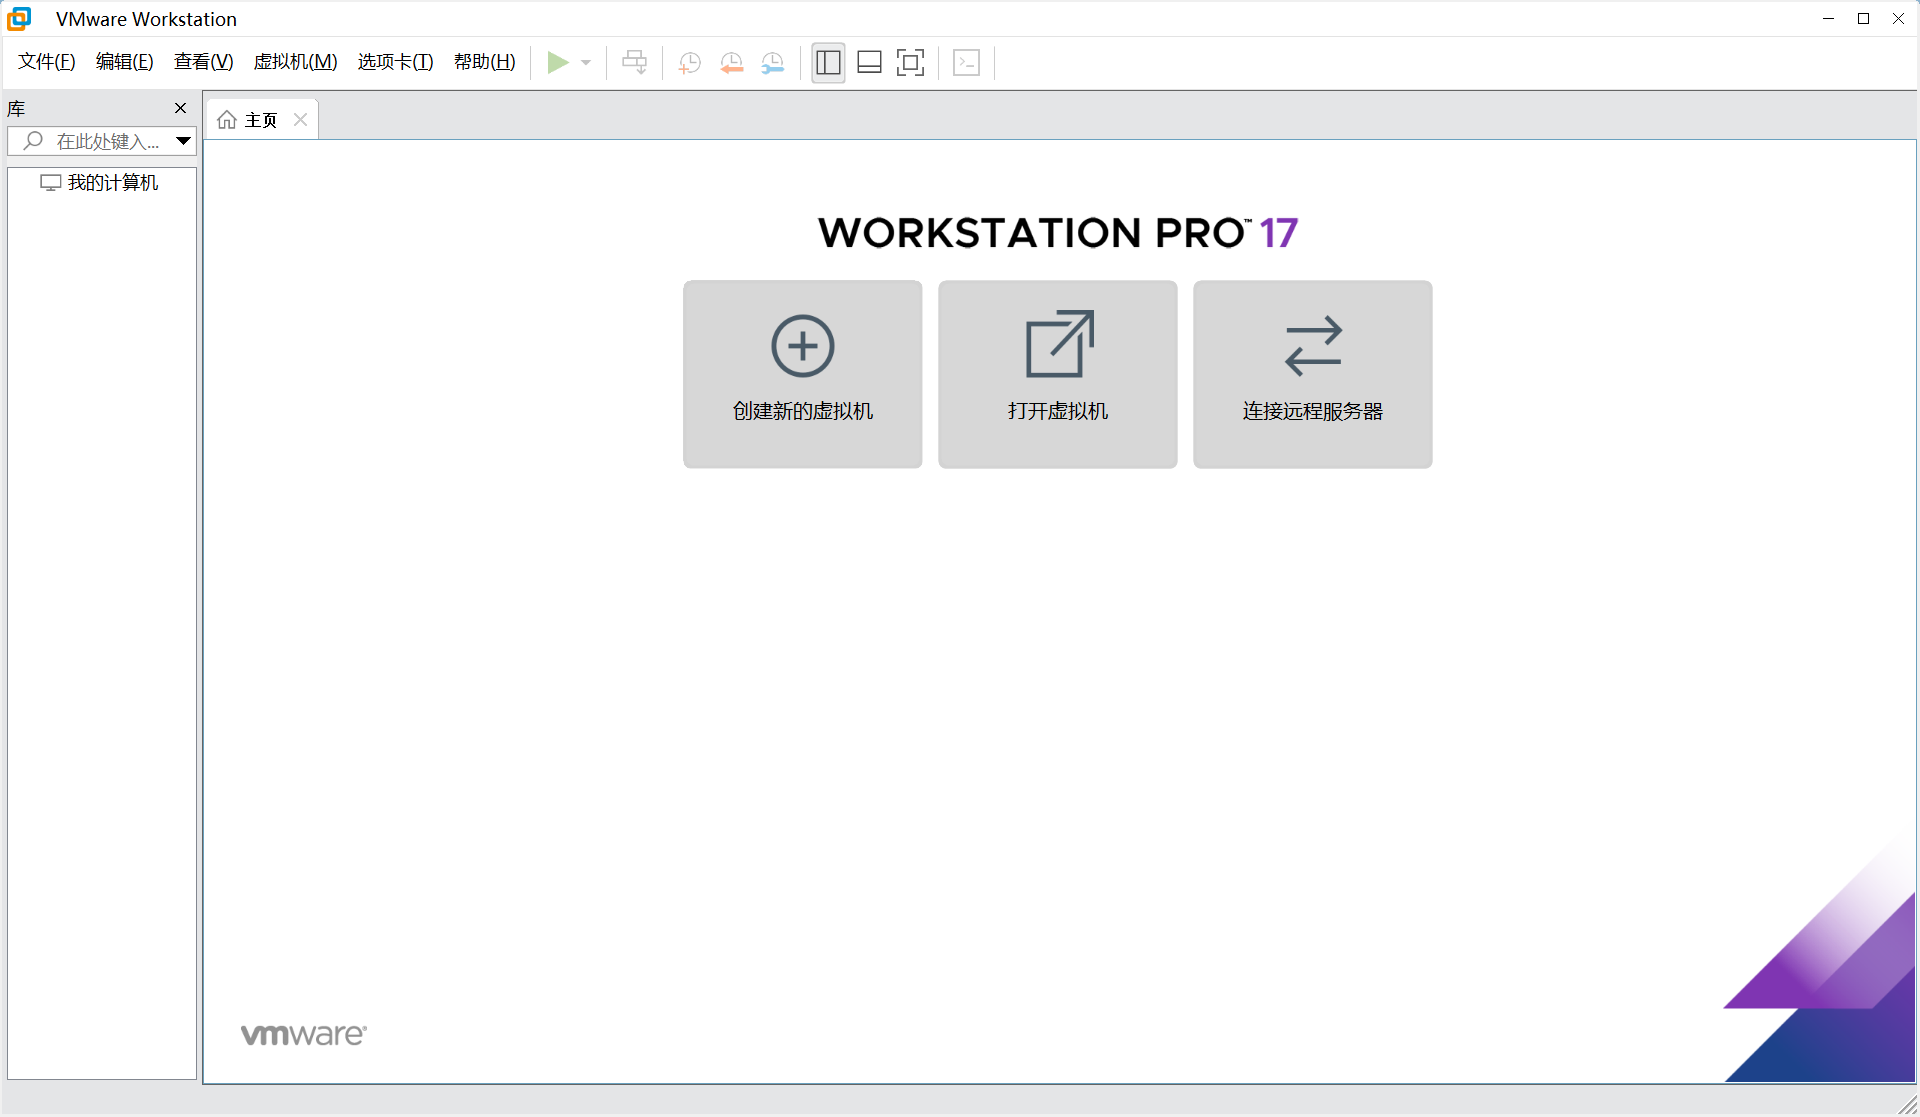The width and height of the screenshot is (1920, 1117).
Task: Close the 库 library panel
Action: (x=180, y=108)
